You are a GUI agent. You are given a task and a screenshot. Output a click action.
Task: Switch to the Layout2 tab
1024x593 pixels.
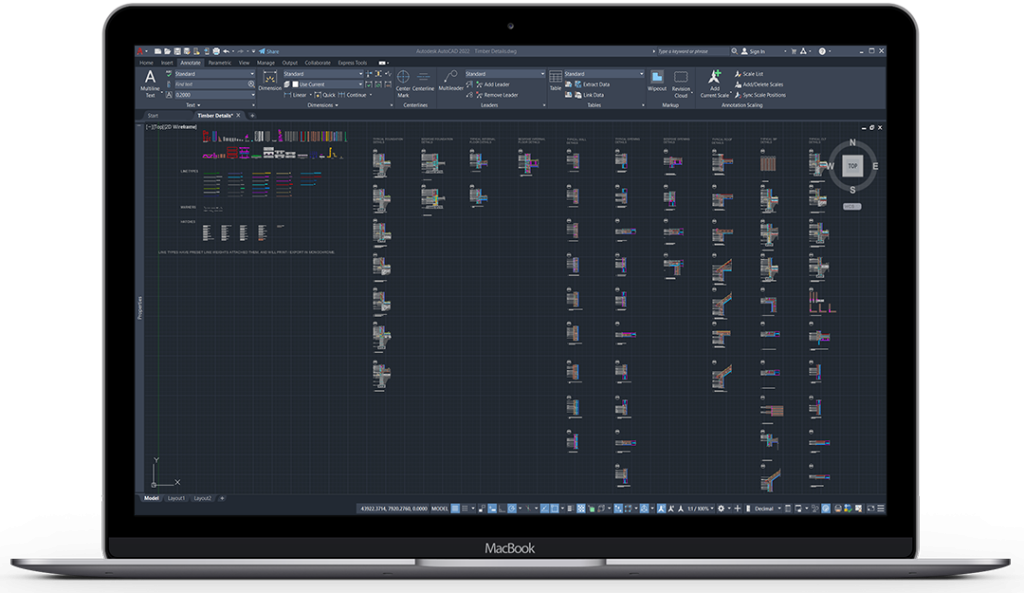202,498
